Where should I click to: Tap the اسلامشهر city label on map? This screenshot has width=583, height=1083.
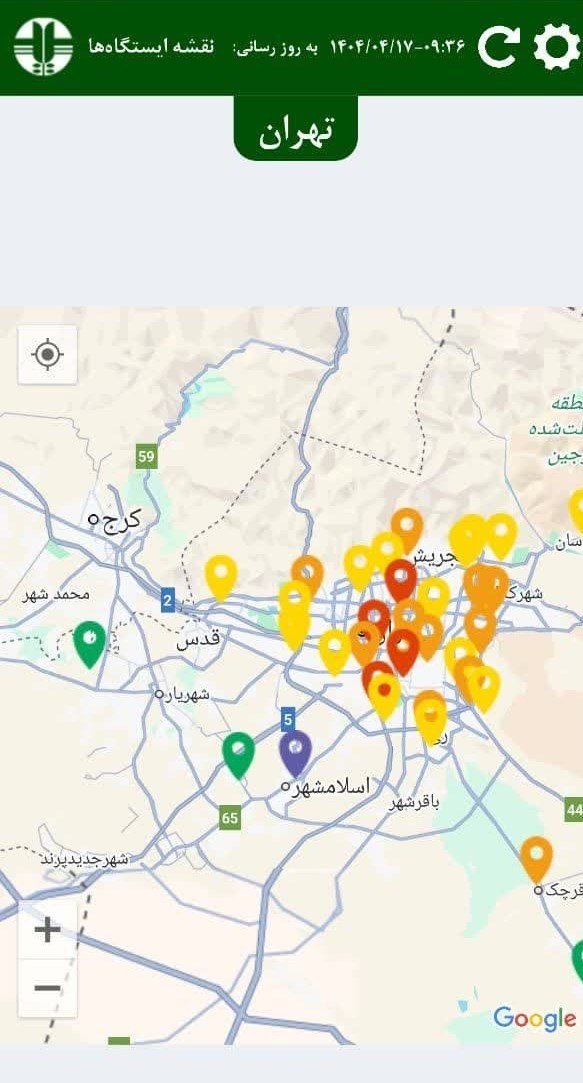click(330, 786)
